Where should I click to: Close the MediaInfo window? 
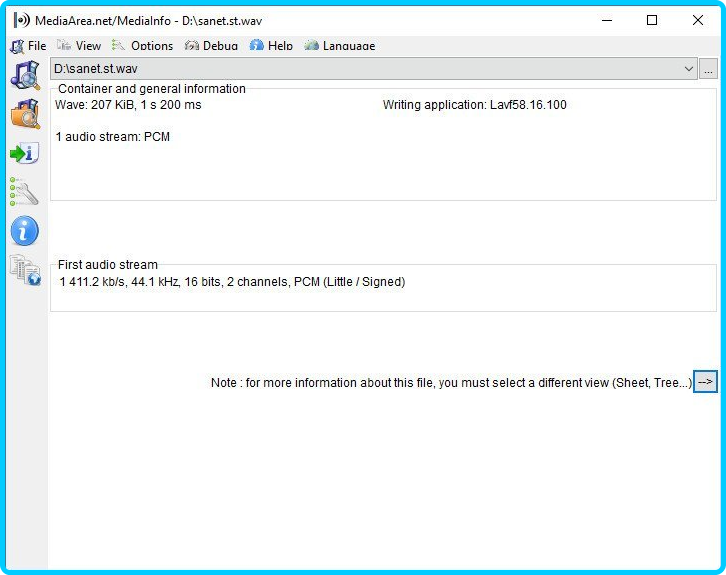click(x=698, y=20)
